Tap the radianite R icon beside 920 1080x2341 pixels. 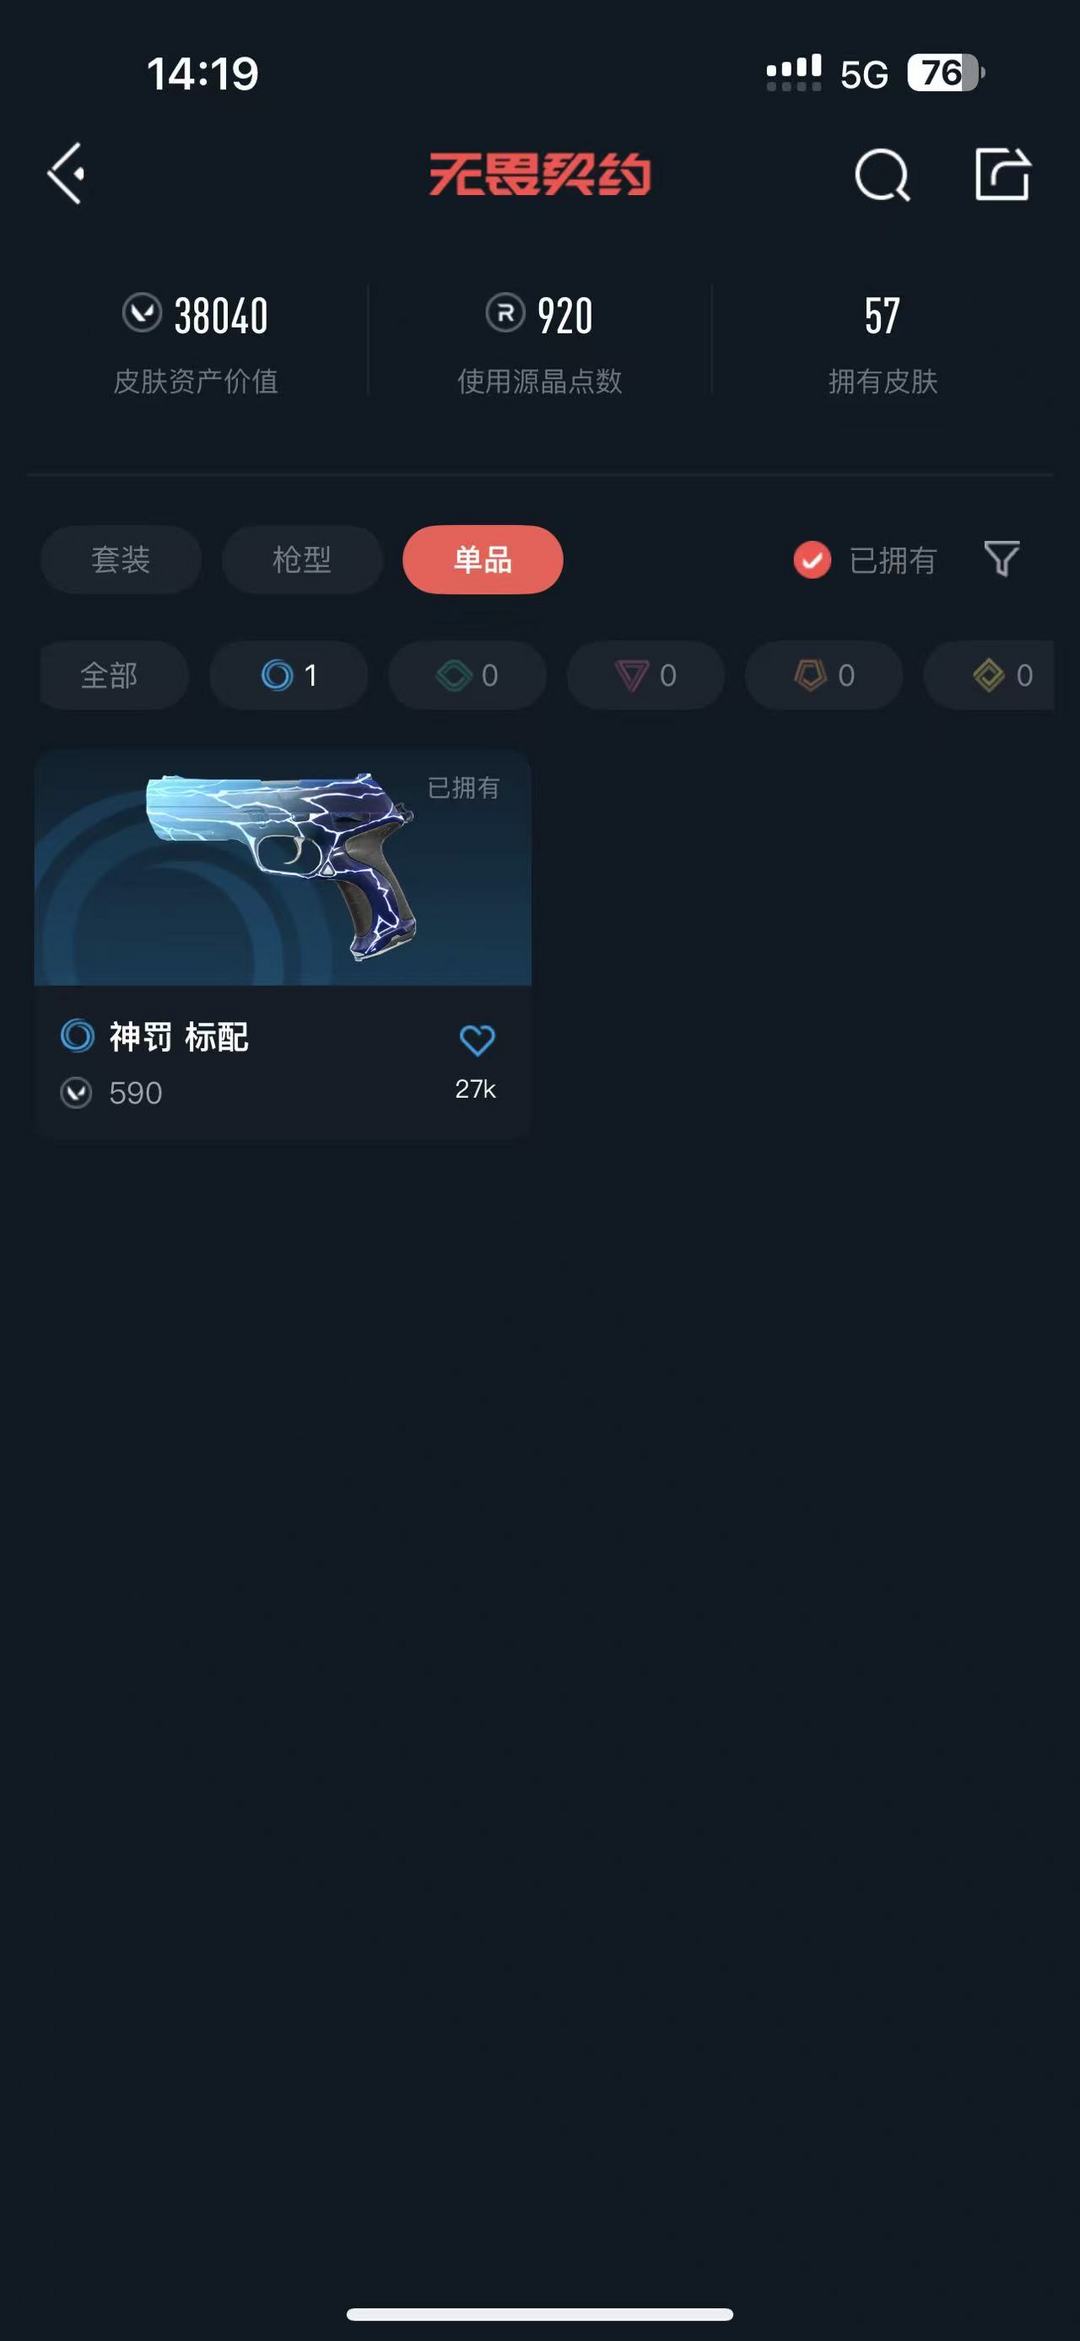[x=505, y=313]
